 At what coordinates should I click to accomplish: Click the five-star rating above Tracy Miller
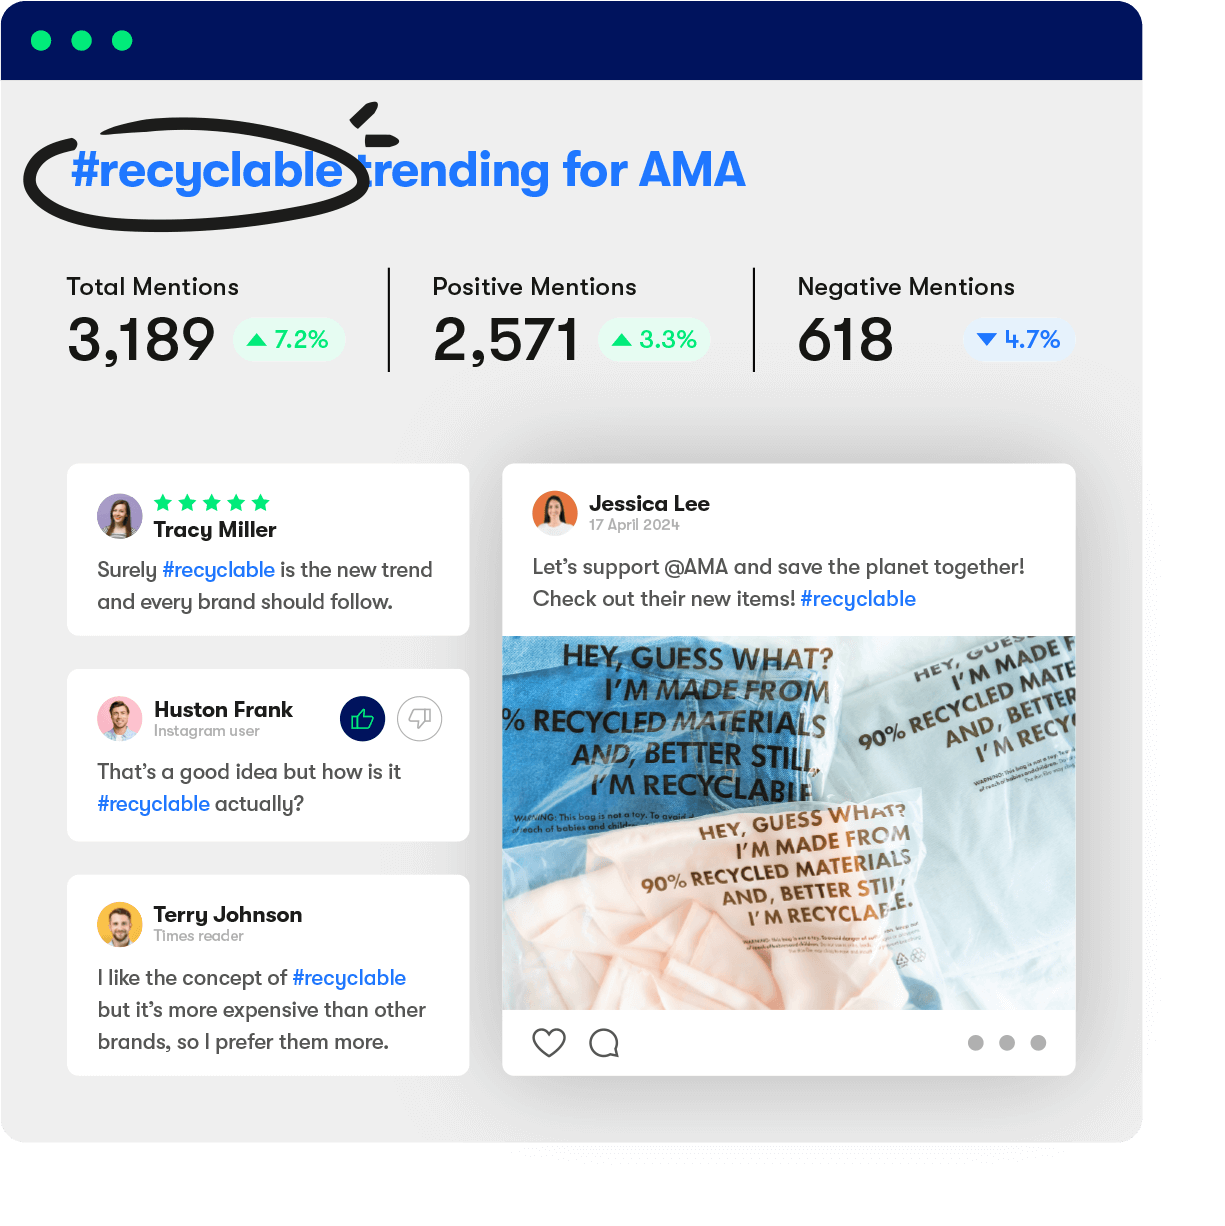[x=212, y=502]
